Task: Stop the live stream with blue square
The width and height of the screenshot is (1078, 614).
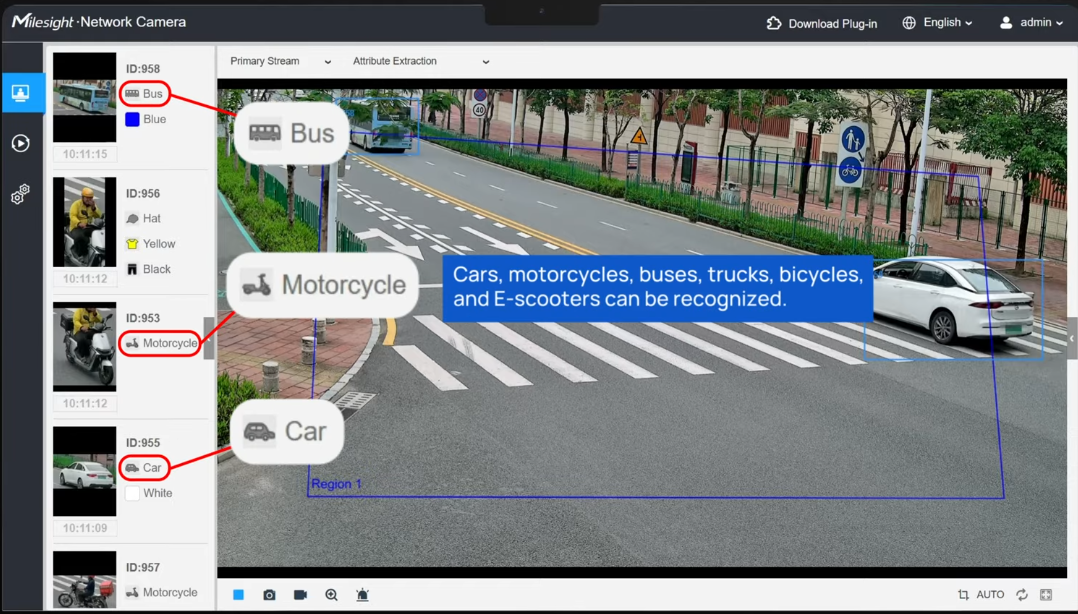Action: coord(239,595)
